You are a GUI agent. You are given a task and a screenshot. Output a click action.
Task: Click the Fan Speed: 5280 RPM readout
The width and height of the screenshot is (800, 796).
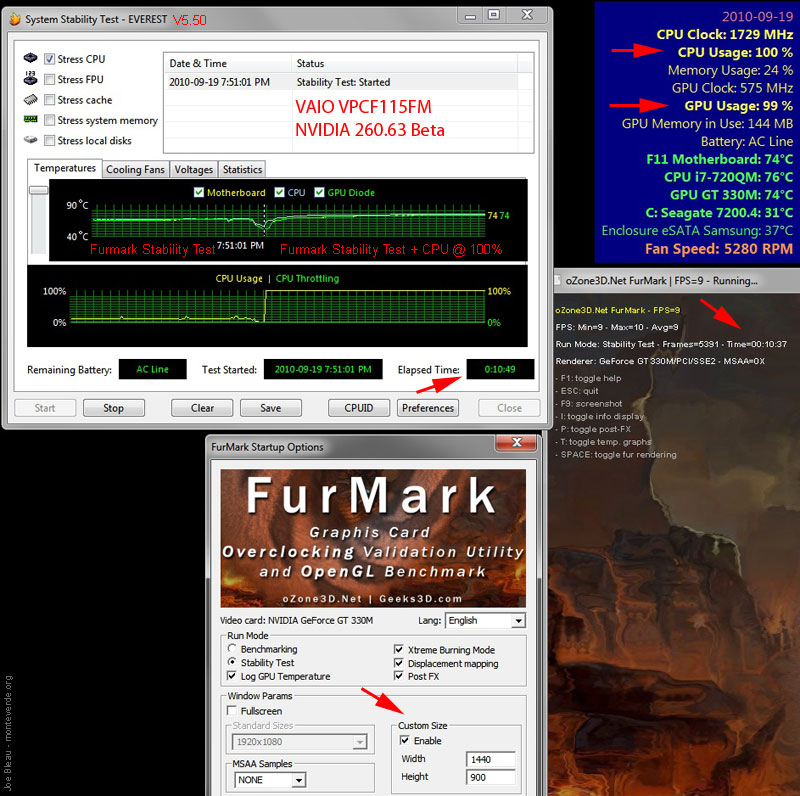click(x=719, y=248)
